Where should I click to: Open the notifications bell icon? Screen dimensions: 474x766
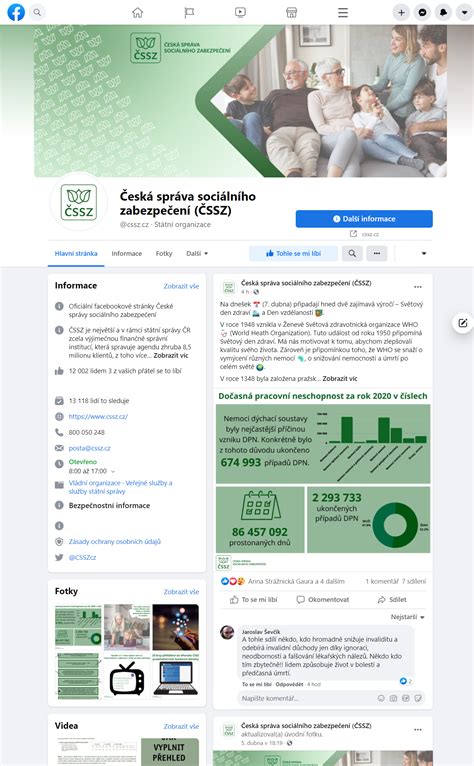tap(443, 13)
